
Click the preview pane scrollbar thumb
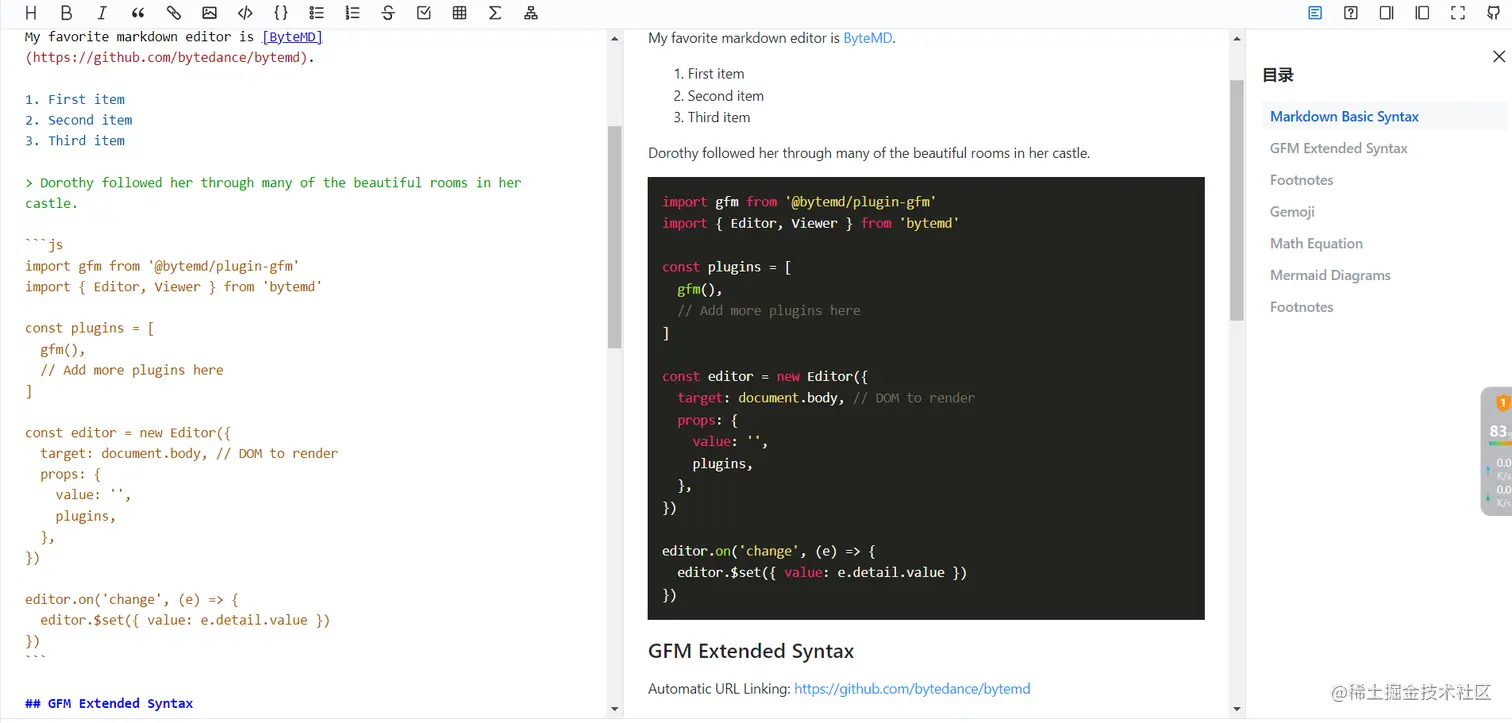pos(1237,200)
